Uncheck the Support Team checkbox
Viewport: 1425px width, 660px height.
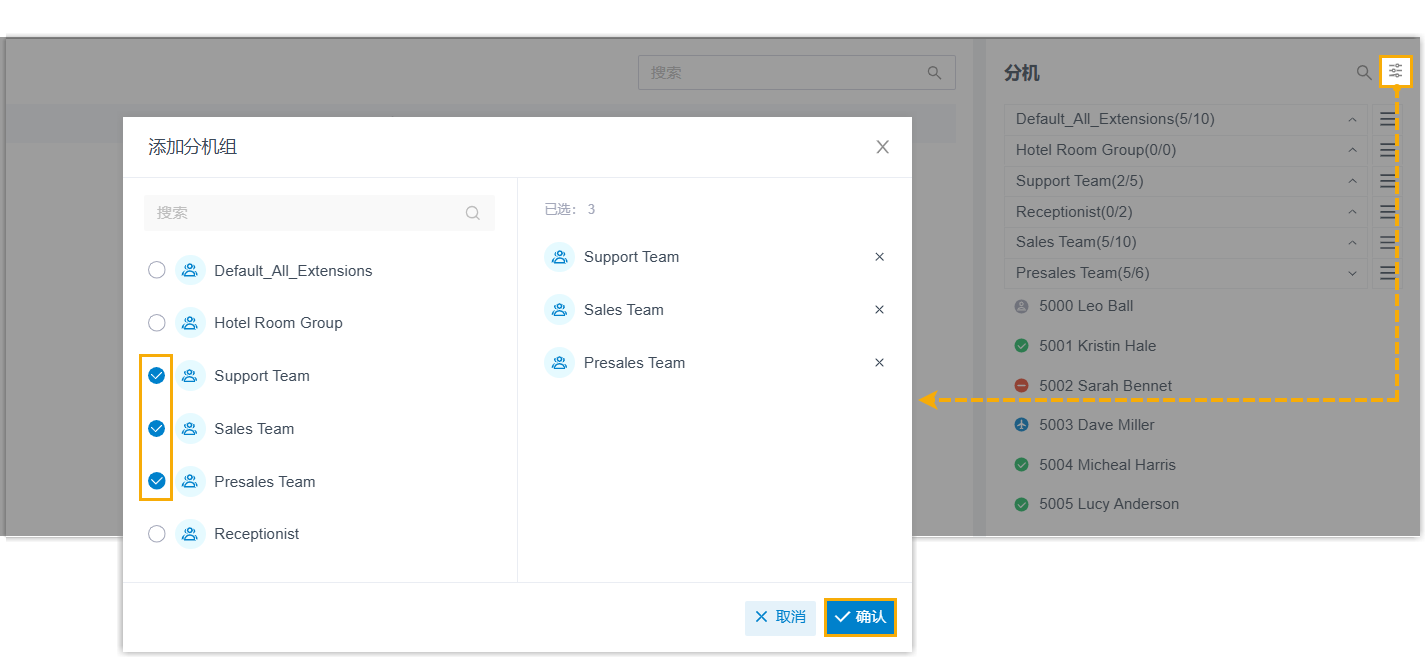157,376
